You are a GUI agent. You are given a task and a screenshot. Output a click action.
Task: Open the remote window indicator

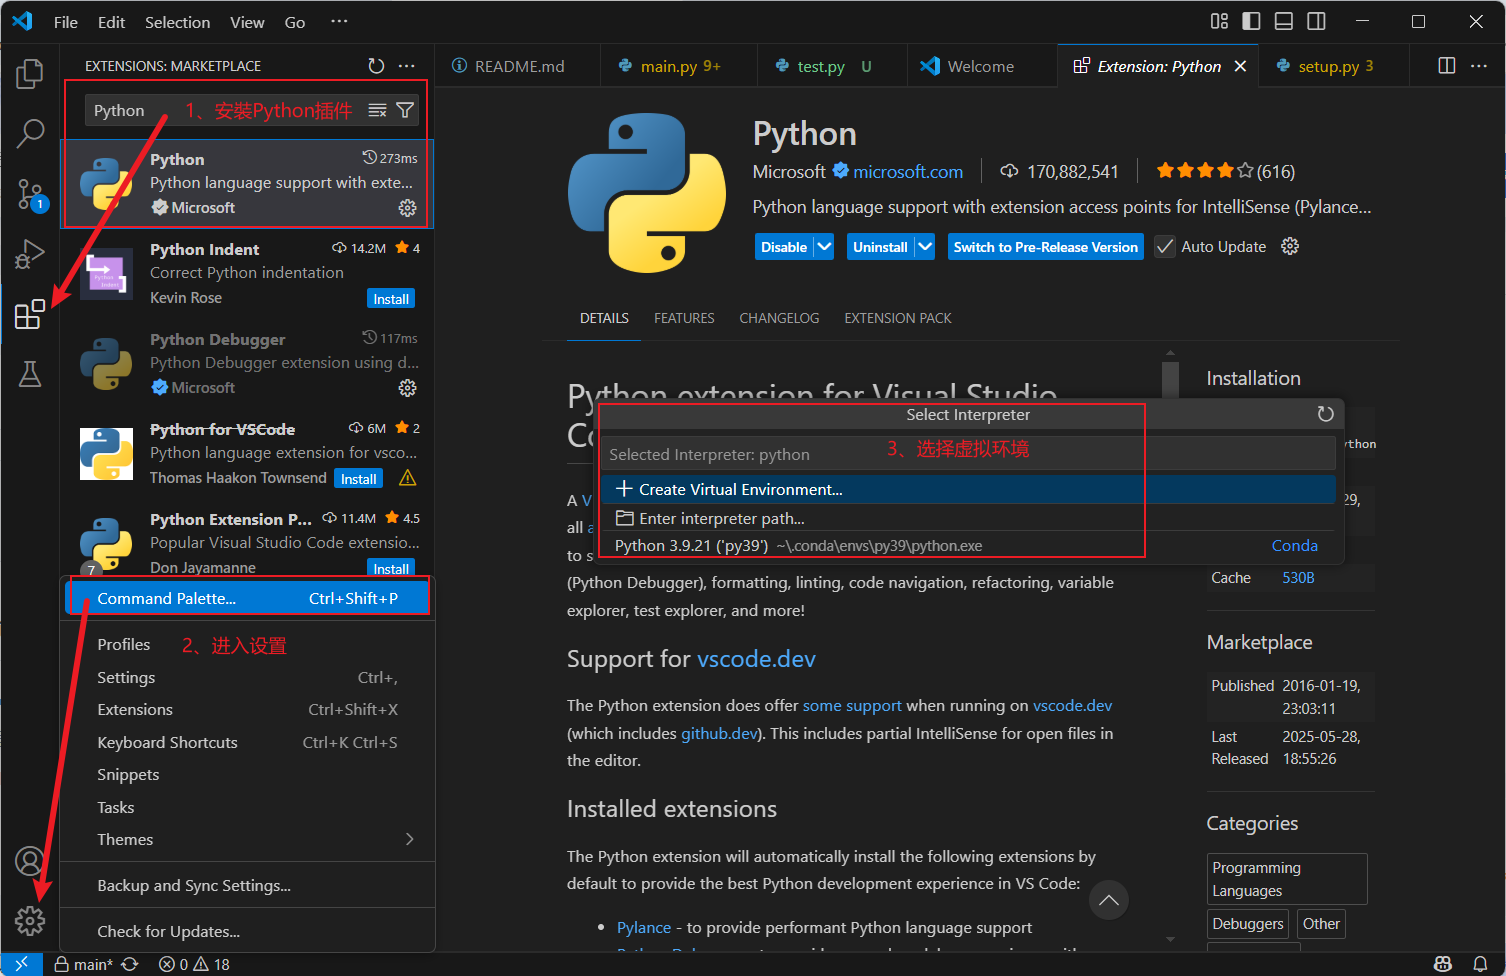point(21,964)
